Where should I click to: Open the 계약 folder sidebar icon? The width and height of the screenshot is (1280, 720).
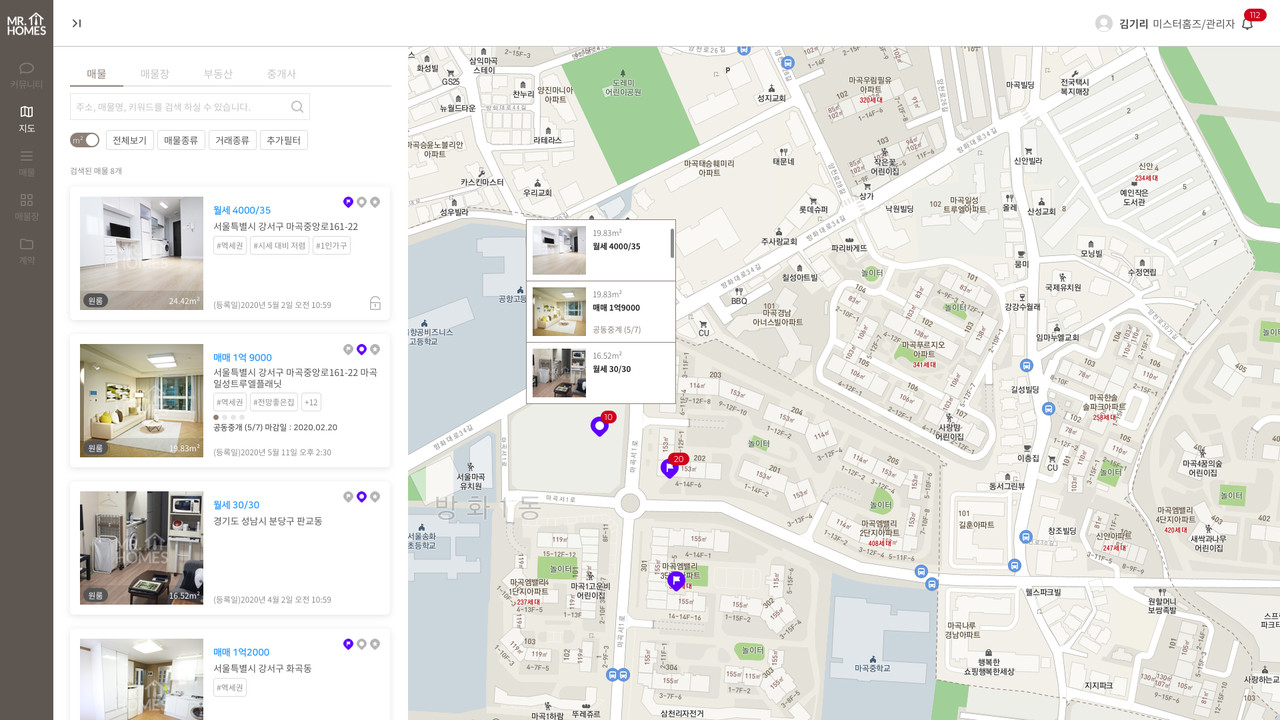pos(26,251)
